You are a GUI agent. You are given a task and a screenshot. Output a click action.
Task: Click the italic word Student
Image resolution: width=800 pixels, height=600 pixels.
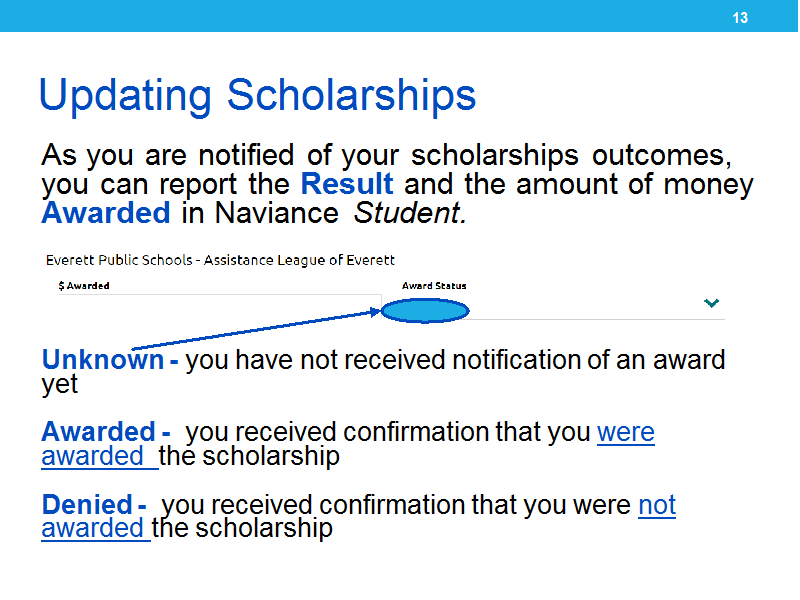(410, 213)
